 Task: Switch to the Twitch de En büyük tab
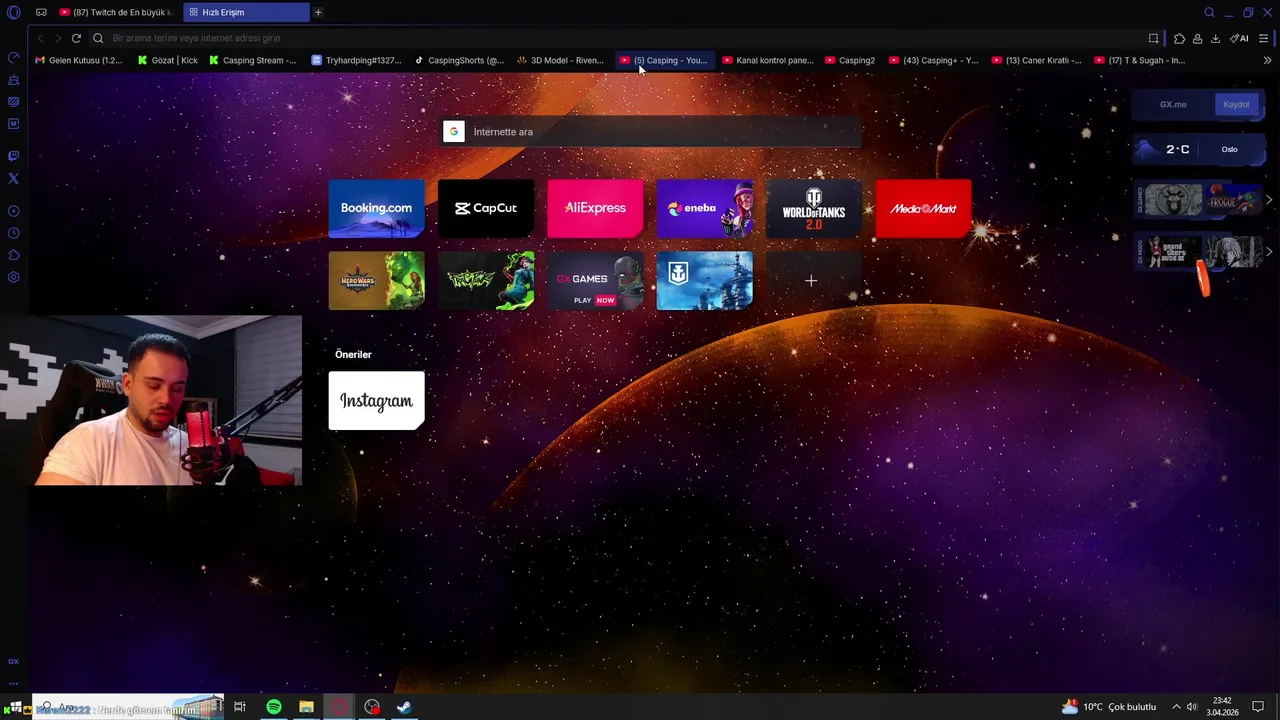[x=116, y=12]
